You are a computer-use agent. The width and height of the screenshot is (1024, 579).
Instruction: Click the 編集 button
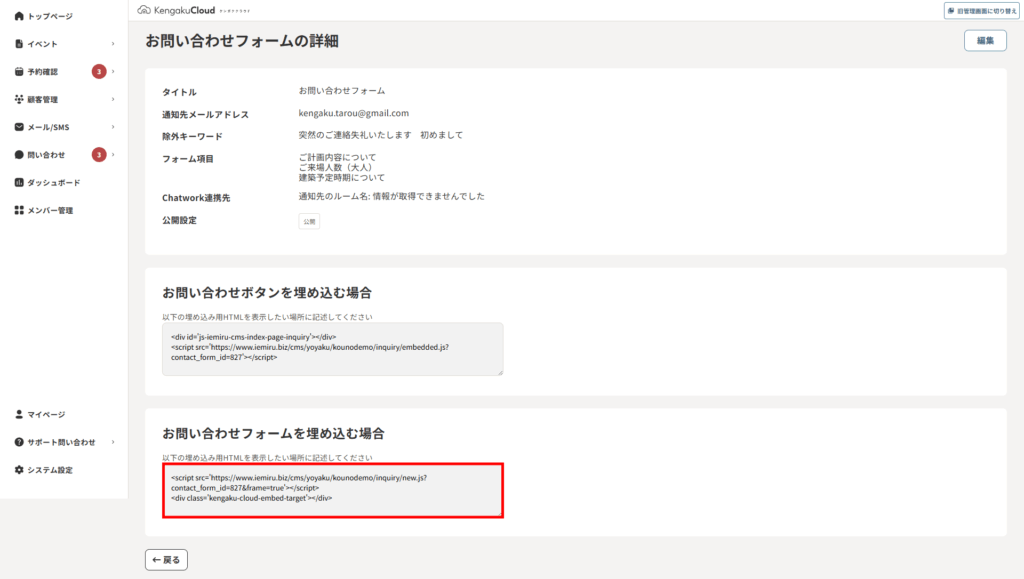coord(985,40)
